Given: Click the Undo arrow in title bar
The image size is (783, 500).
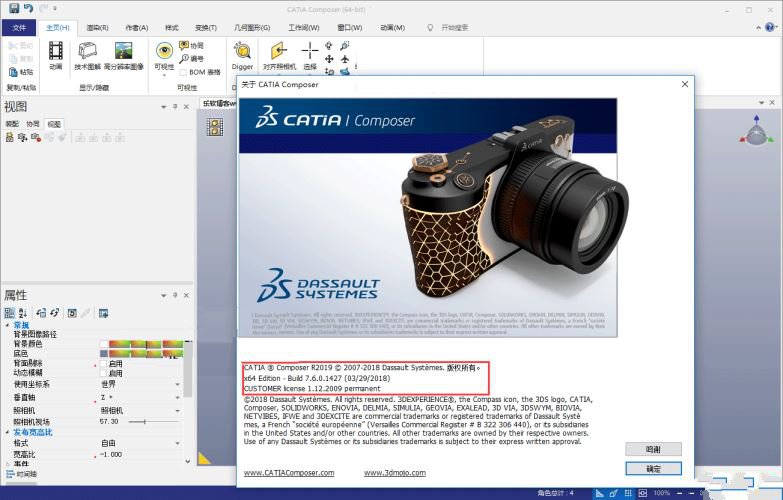Looking at the screenshot, I should coord(28,8).
